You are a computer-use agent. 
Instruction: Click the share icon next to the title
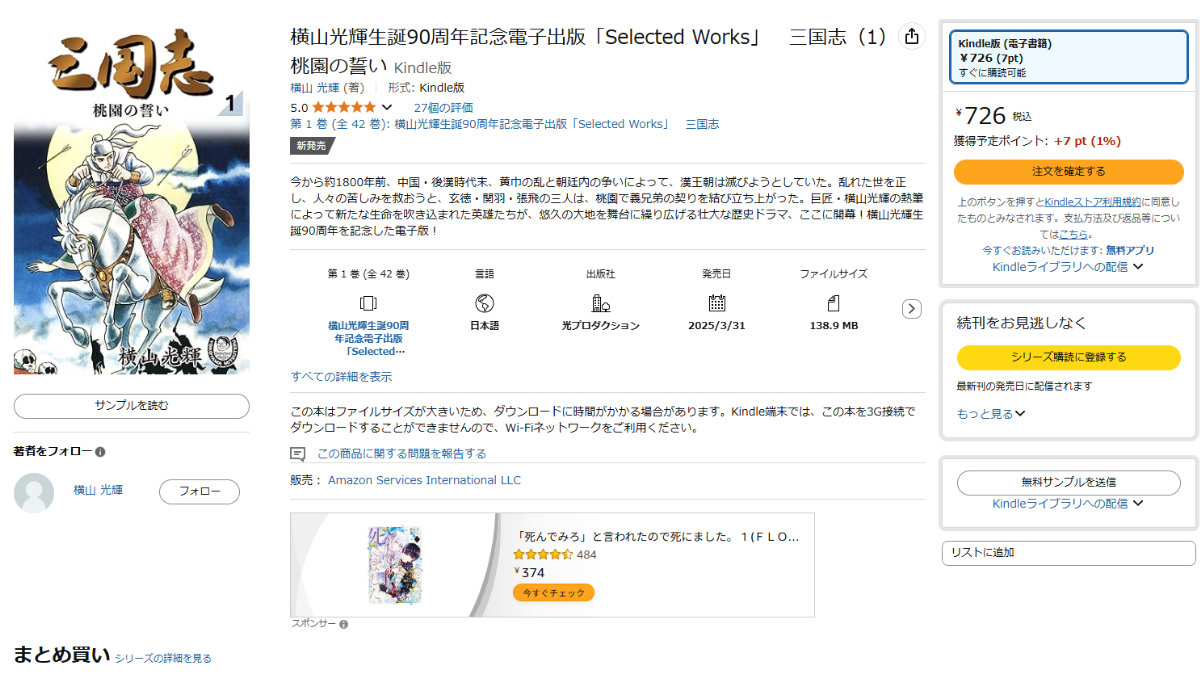911,36
